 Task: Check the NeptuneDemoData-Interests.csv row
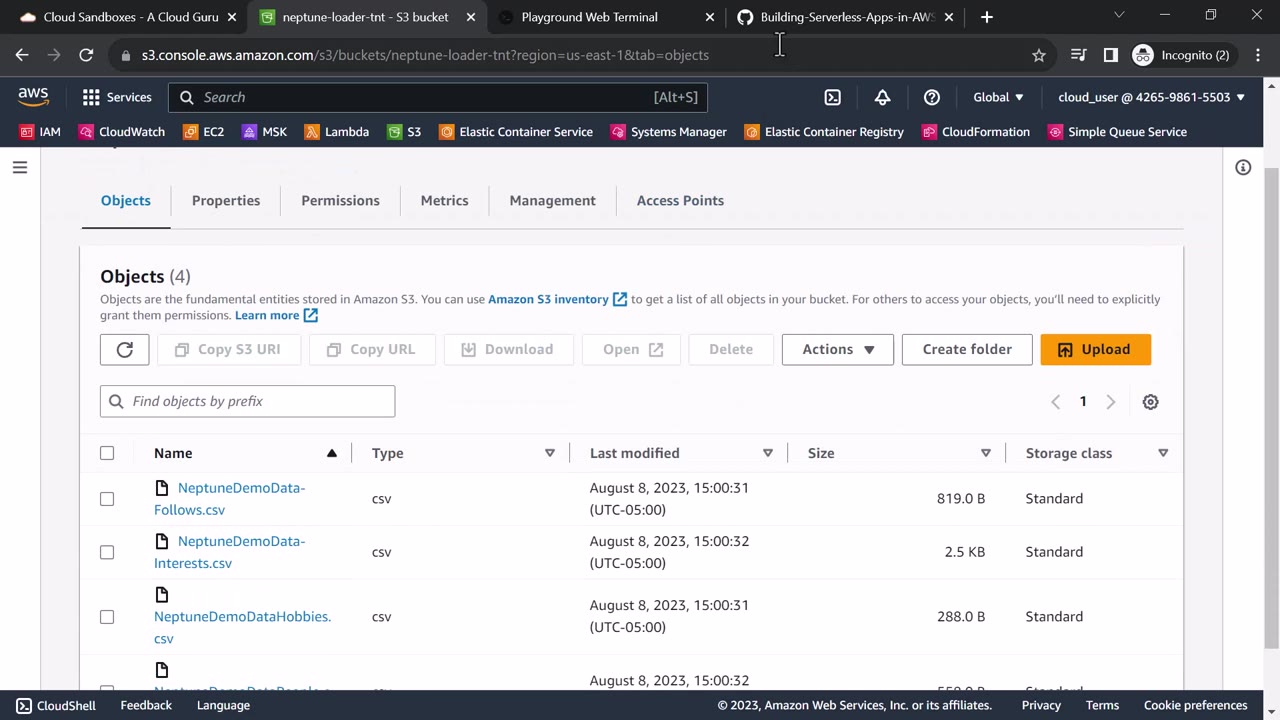click(107, 552)
